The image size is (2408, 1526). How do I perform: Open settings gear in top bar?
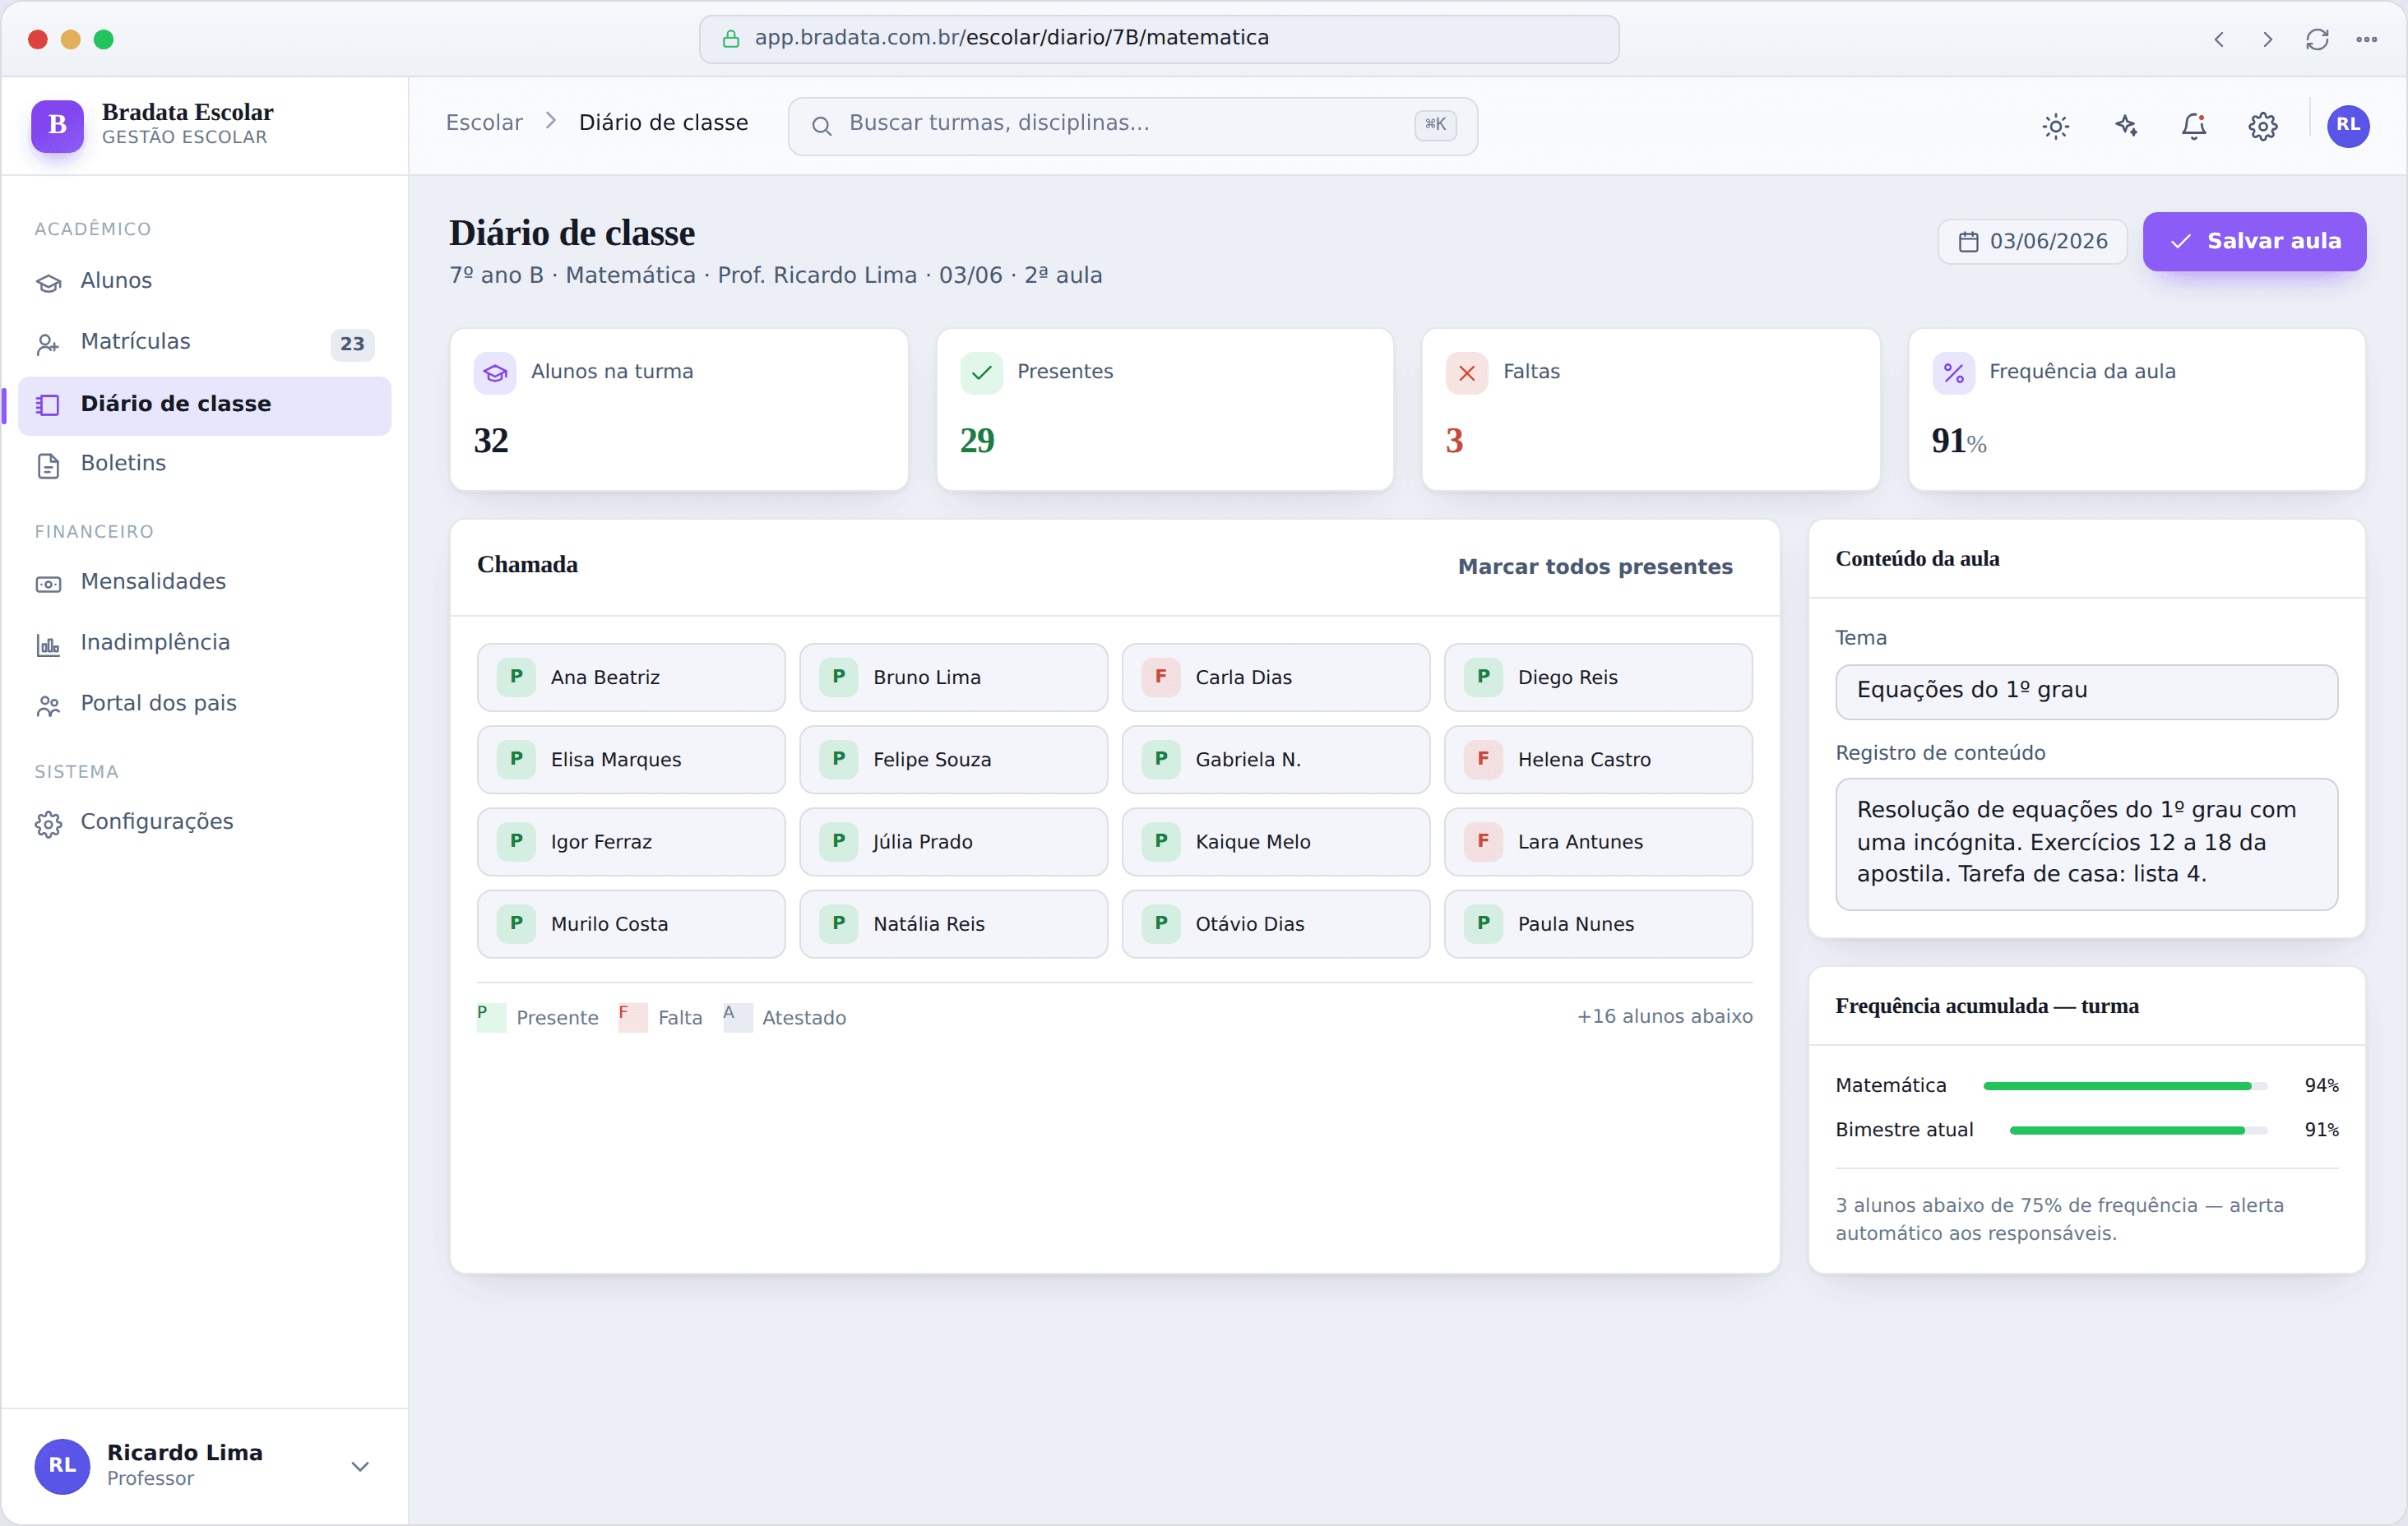[x=2263, y=126]
